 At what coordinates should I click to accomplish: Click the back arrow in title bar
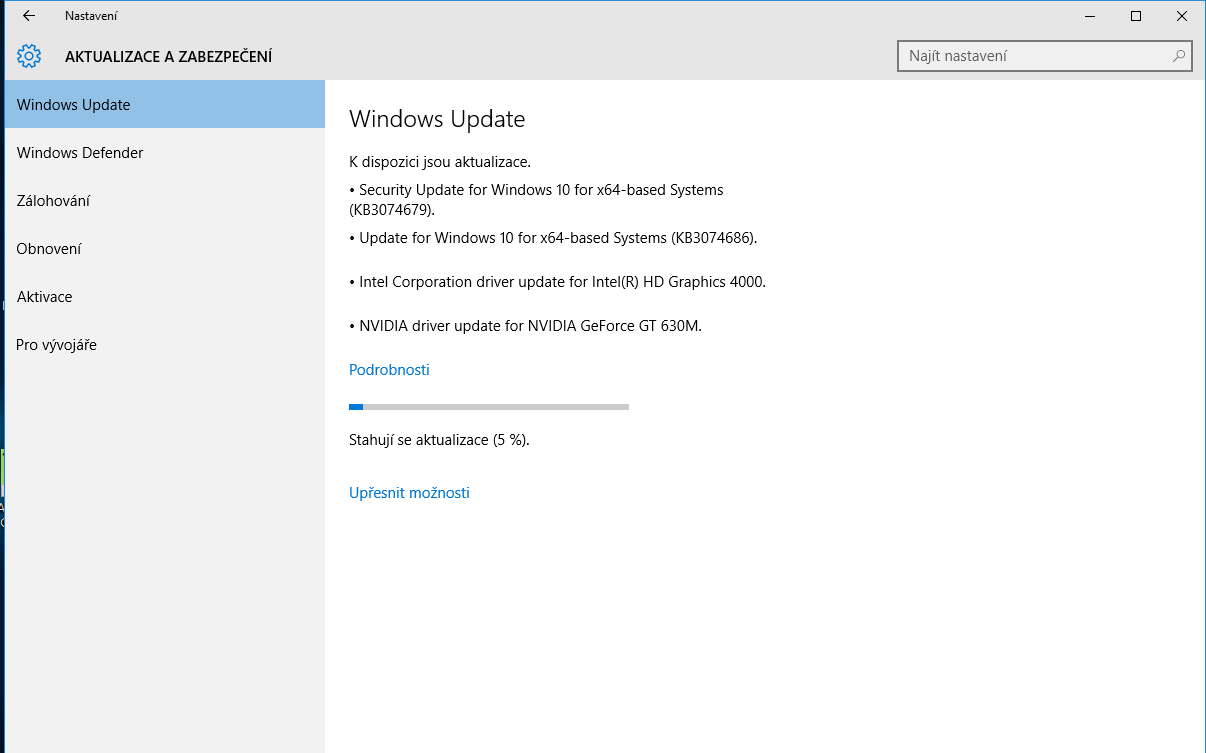[29, 16]
